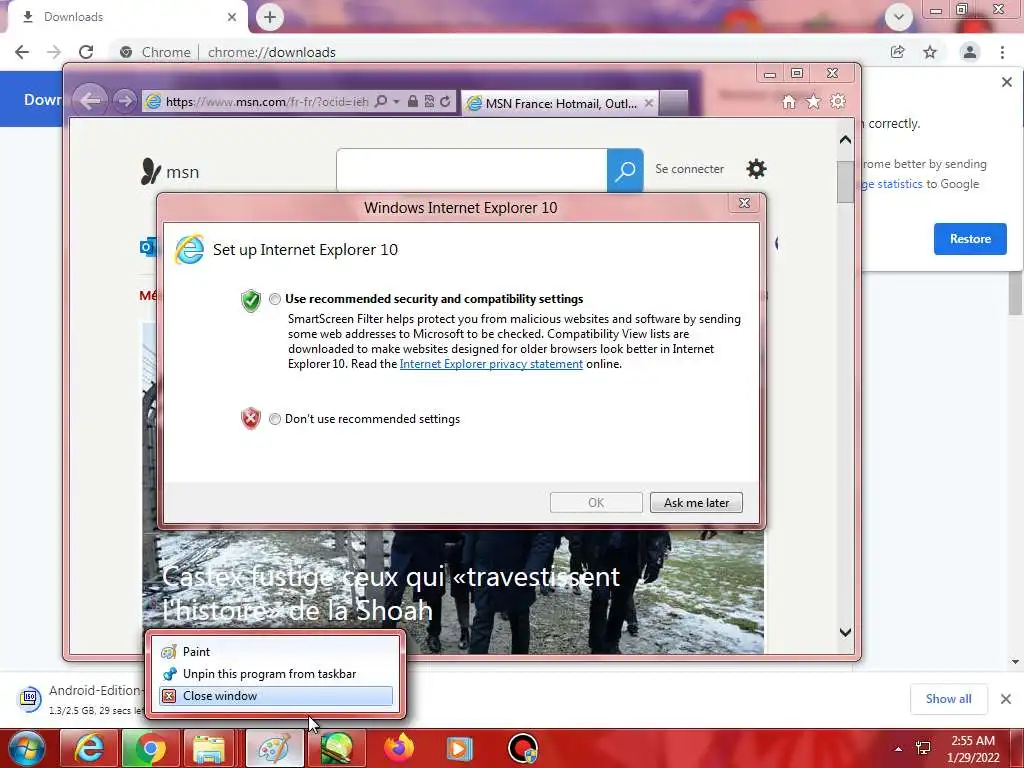Reload the Chrome downloads page

[86, 52]
